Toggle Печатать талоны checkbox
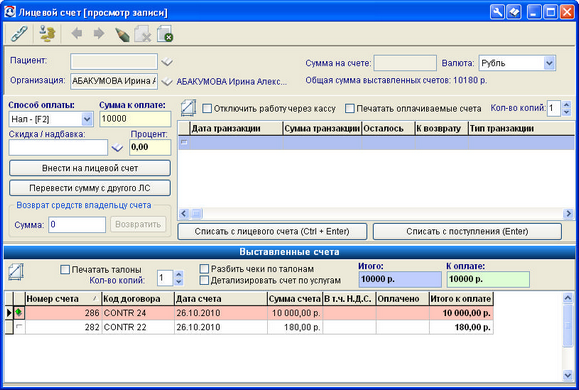 pyautogui.click(x=65, y=270)
